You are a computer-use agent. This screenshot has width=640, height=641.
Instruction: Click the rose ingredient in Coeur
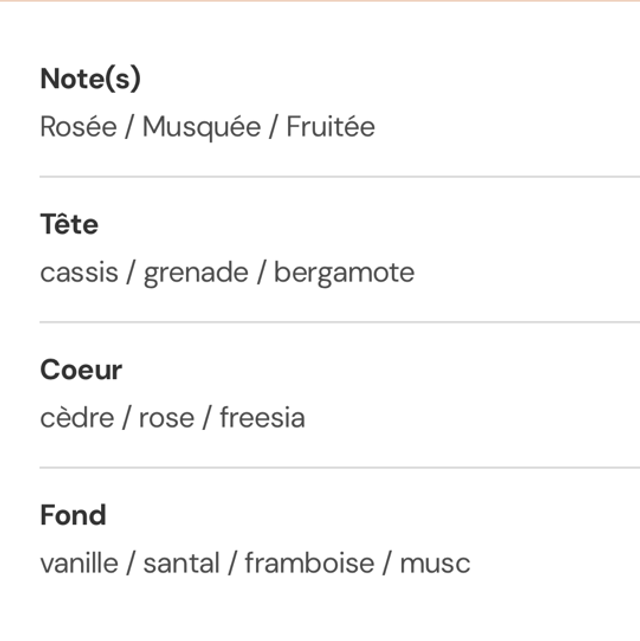coord(166,418)
